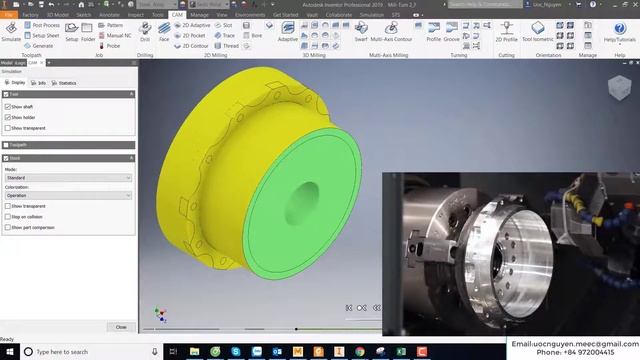Image resolution: width=640 pixels, height=360 pixels.
Task: Open Chrome from taskbar
Action: [x=360, y=351]
